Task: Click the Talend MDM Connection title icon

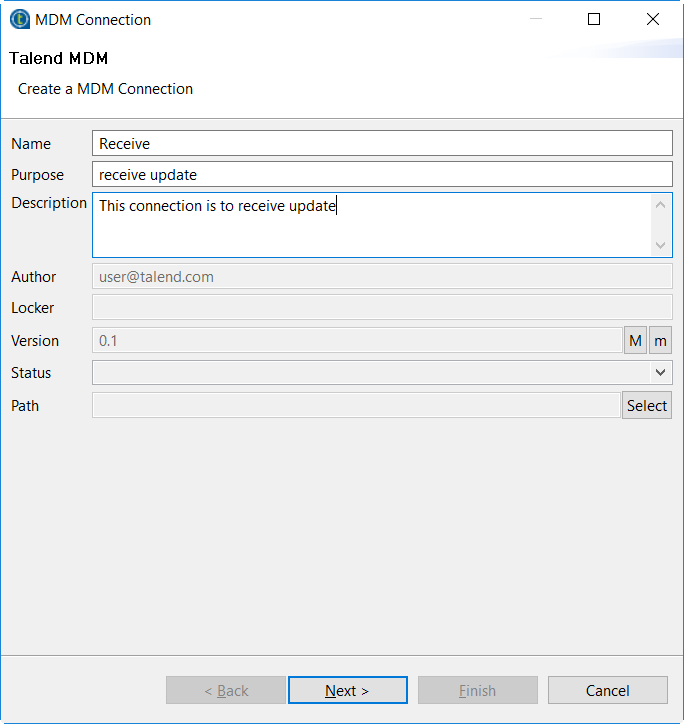Action: pos(19,19)
